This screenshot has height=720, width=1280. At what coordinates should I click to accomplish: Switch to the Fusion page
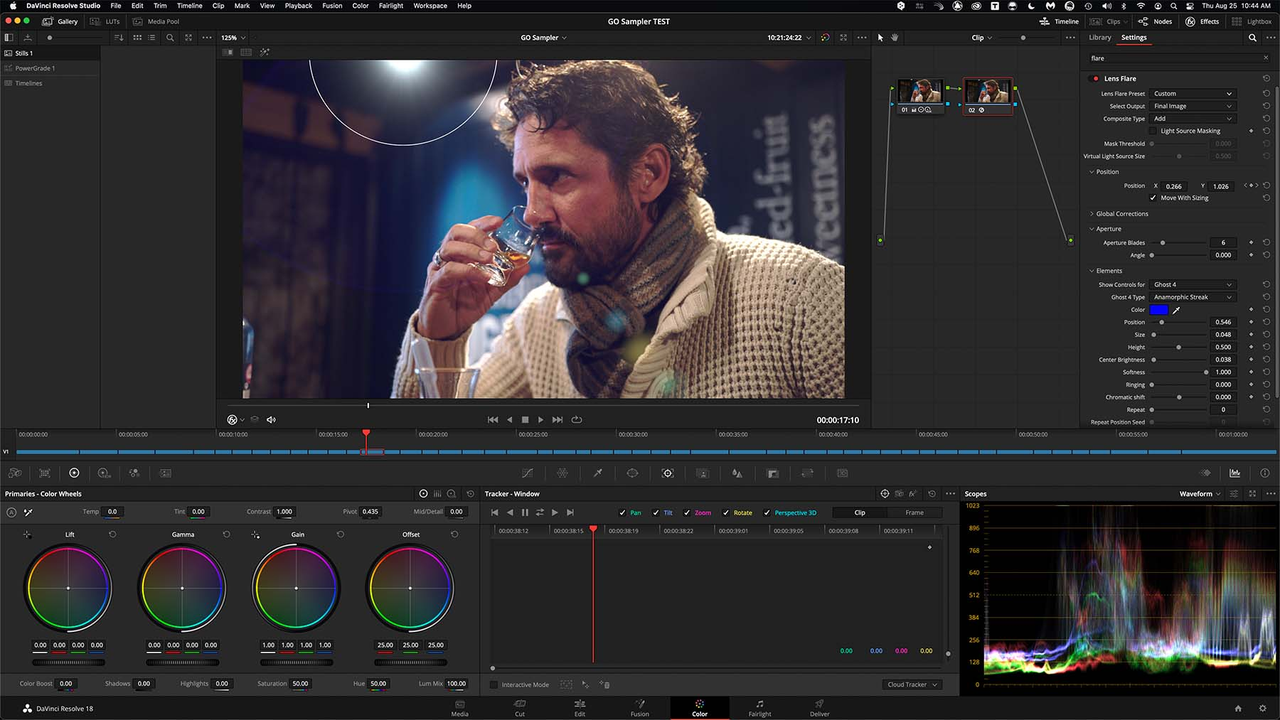[639, 708]
